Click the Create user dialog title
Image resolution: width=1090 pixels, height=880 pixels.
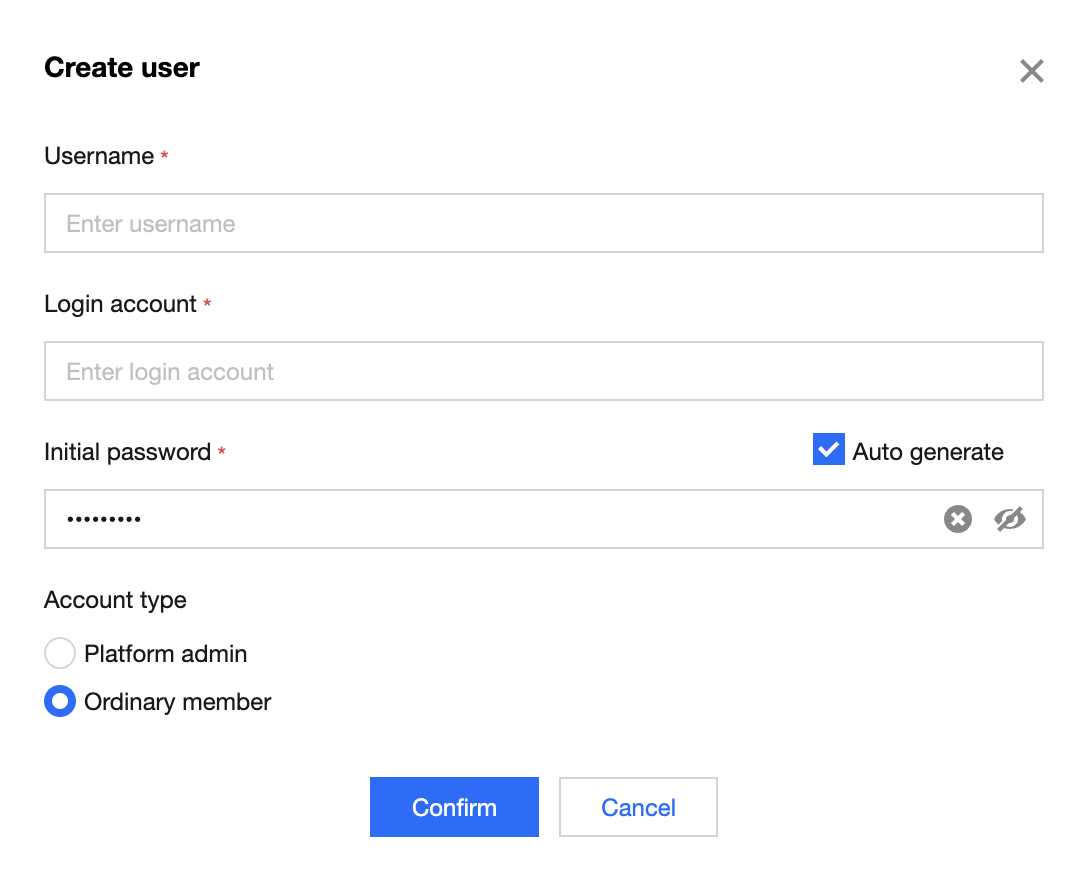pos(122,68)
